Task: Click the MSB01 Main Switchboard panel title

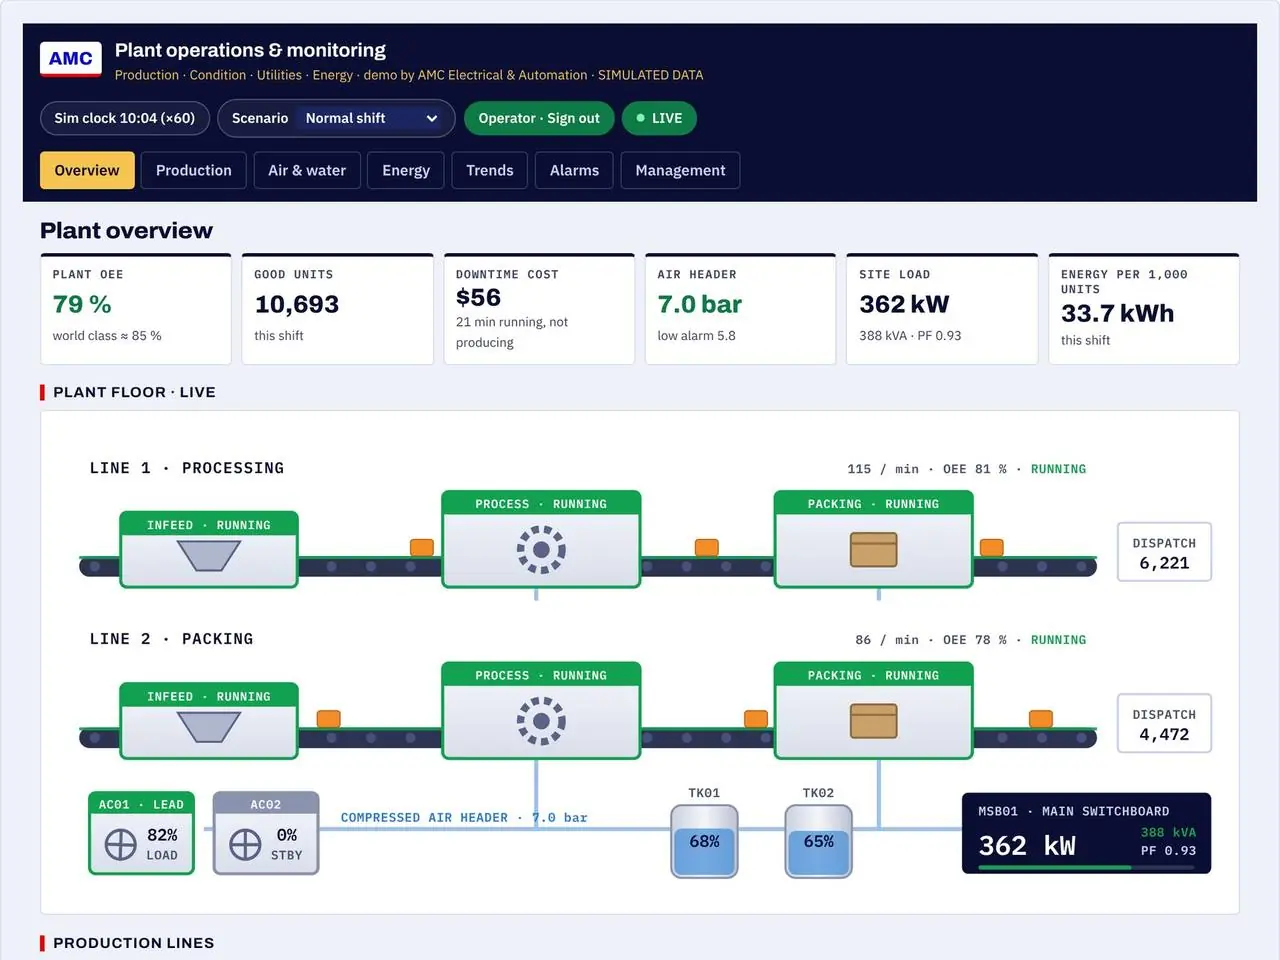Action: pyautogui.click(x=1073, y=811)
